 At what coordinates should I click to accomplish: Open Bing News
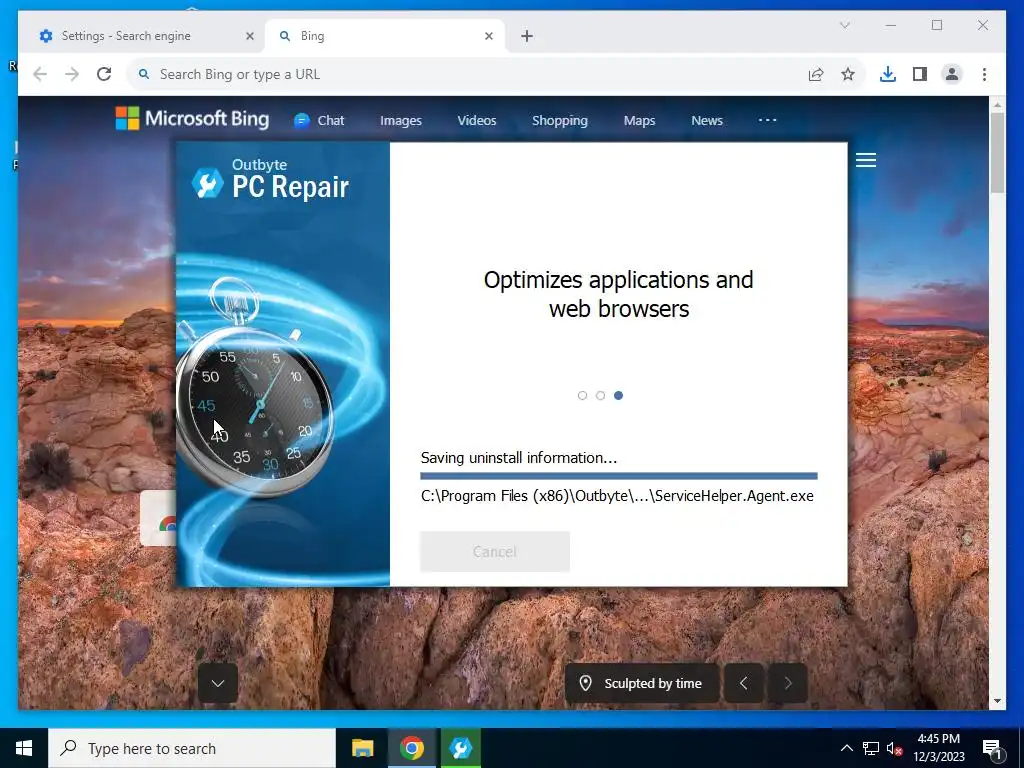(707, 120)
